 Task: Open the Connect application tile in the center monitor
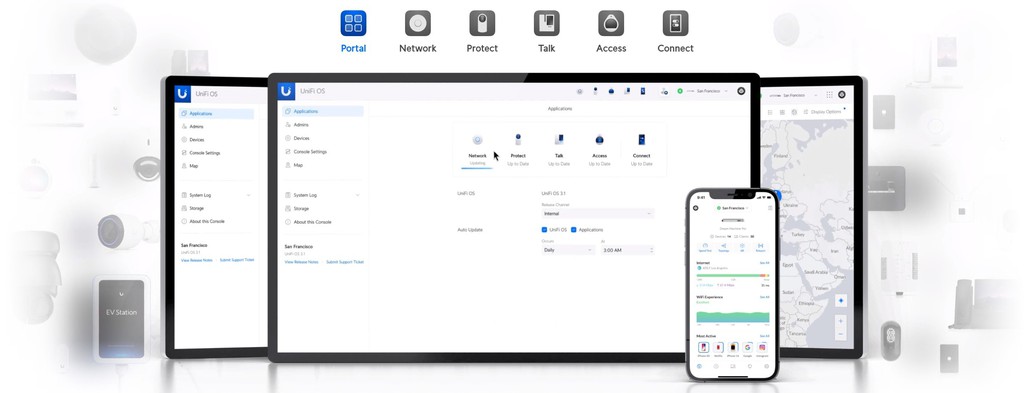point(641,149)
